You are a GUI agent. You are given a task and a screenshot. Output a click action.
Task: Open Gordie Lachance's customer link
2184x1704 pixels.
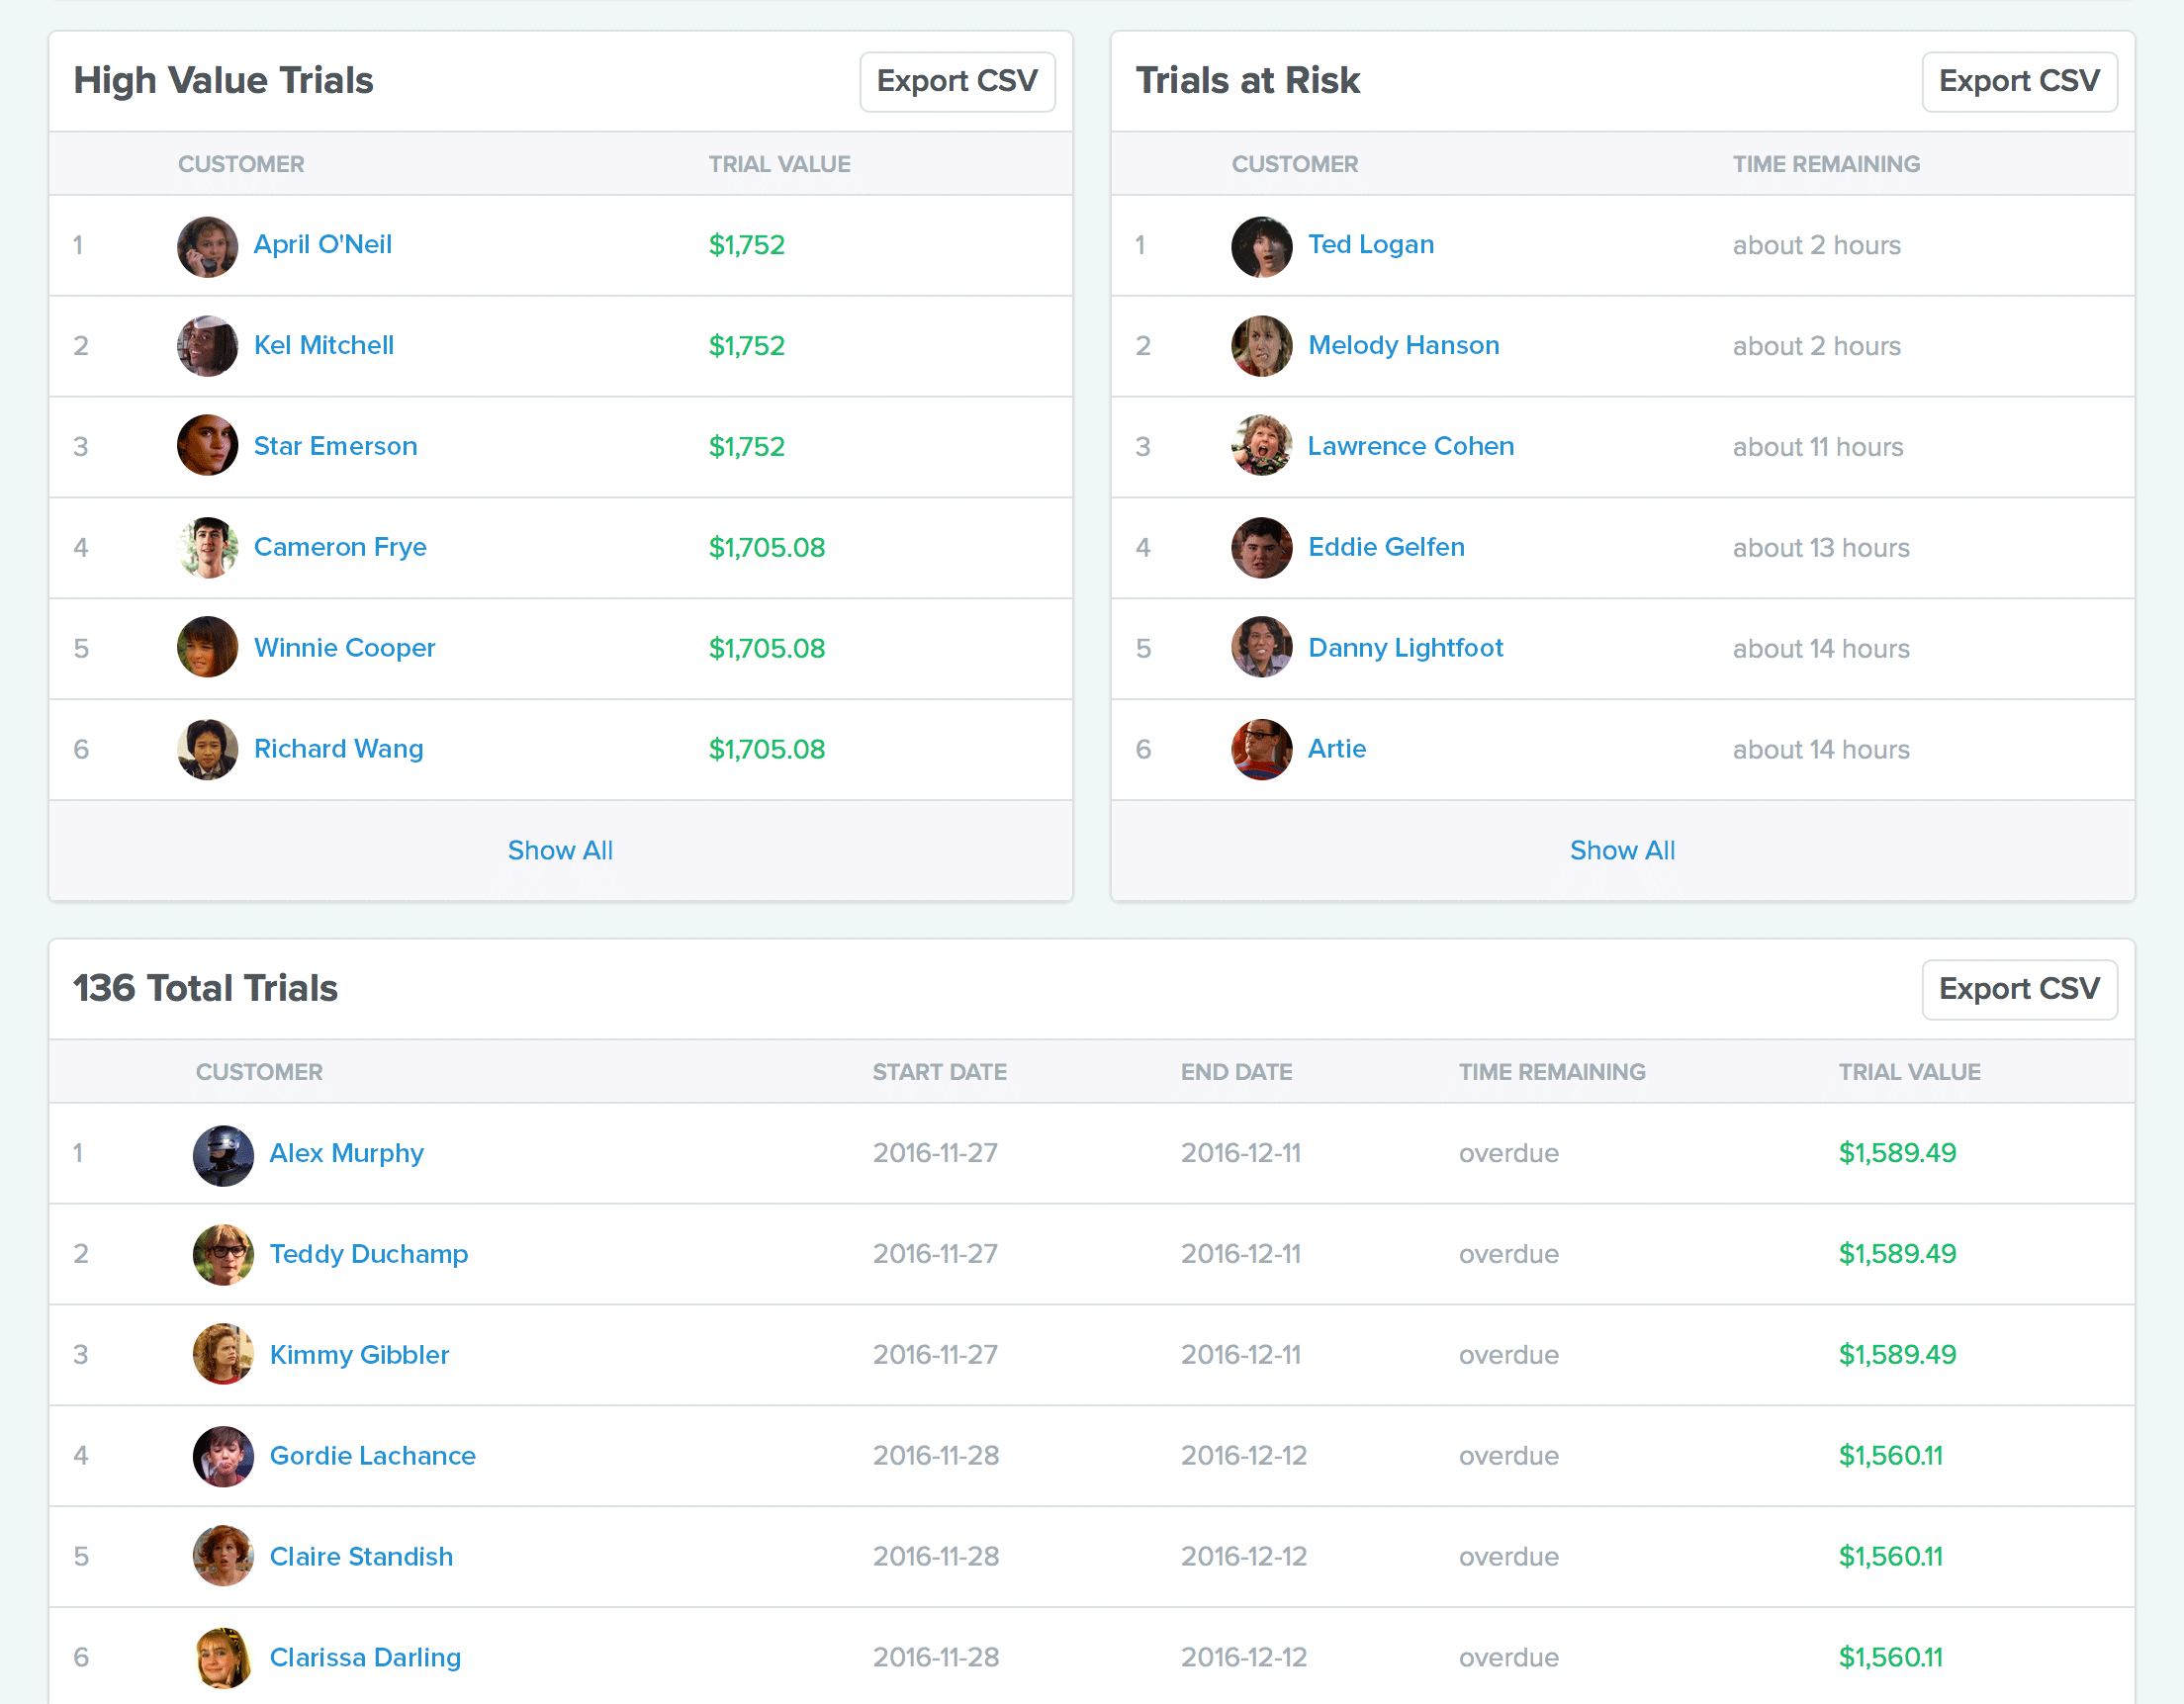click(x=372, y=1456)
